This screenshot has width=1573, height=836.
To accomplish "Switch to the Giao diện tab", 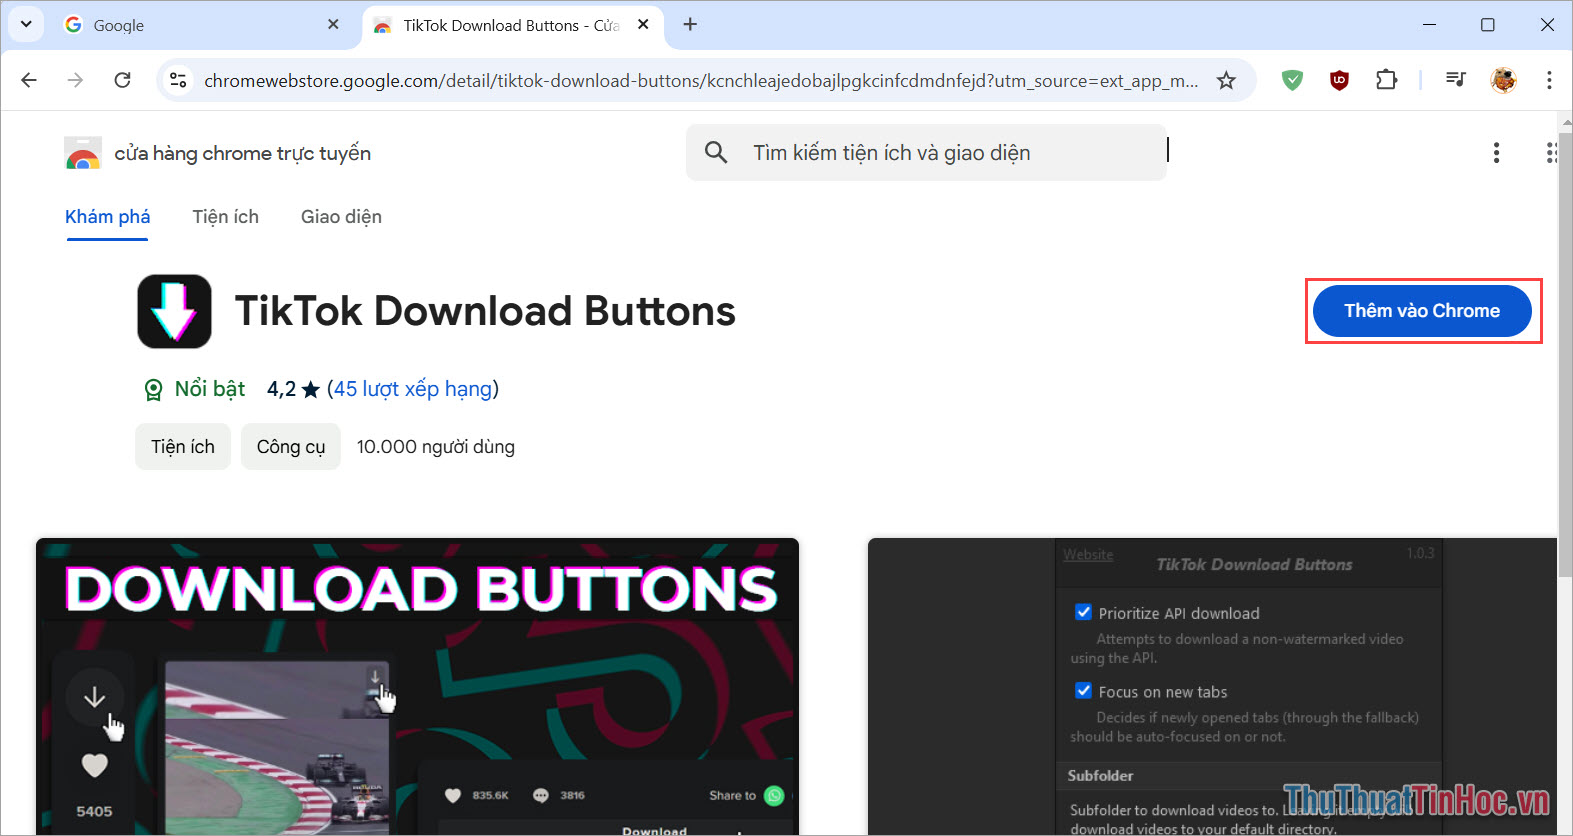I will coord(341,217).
